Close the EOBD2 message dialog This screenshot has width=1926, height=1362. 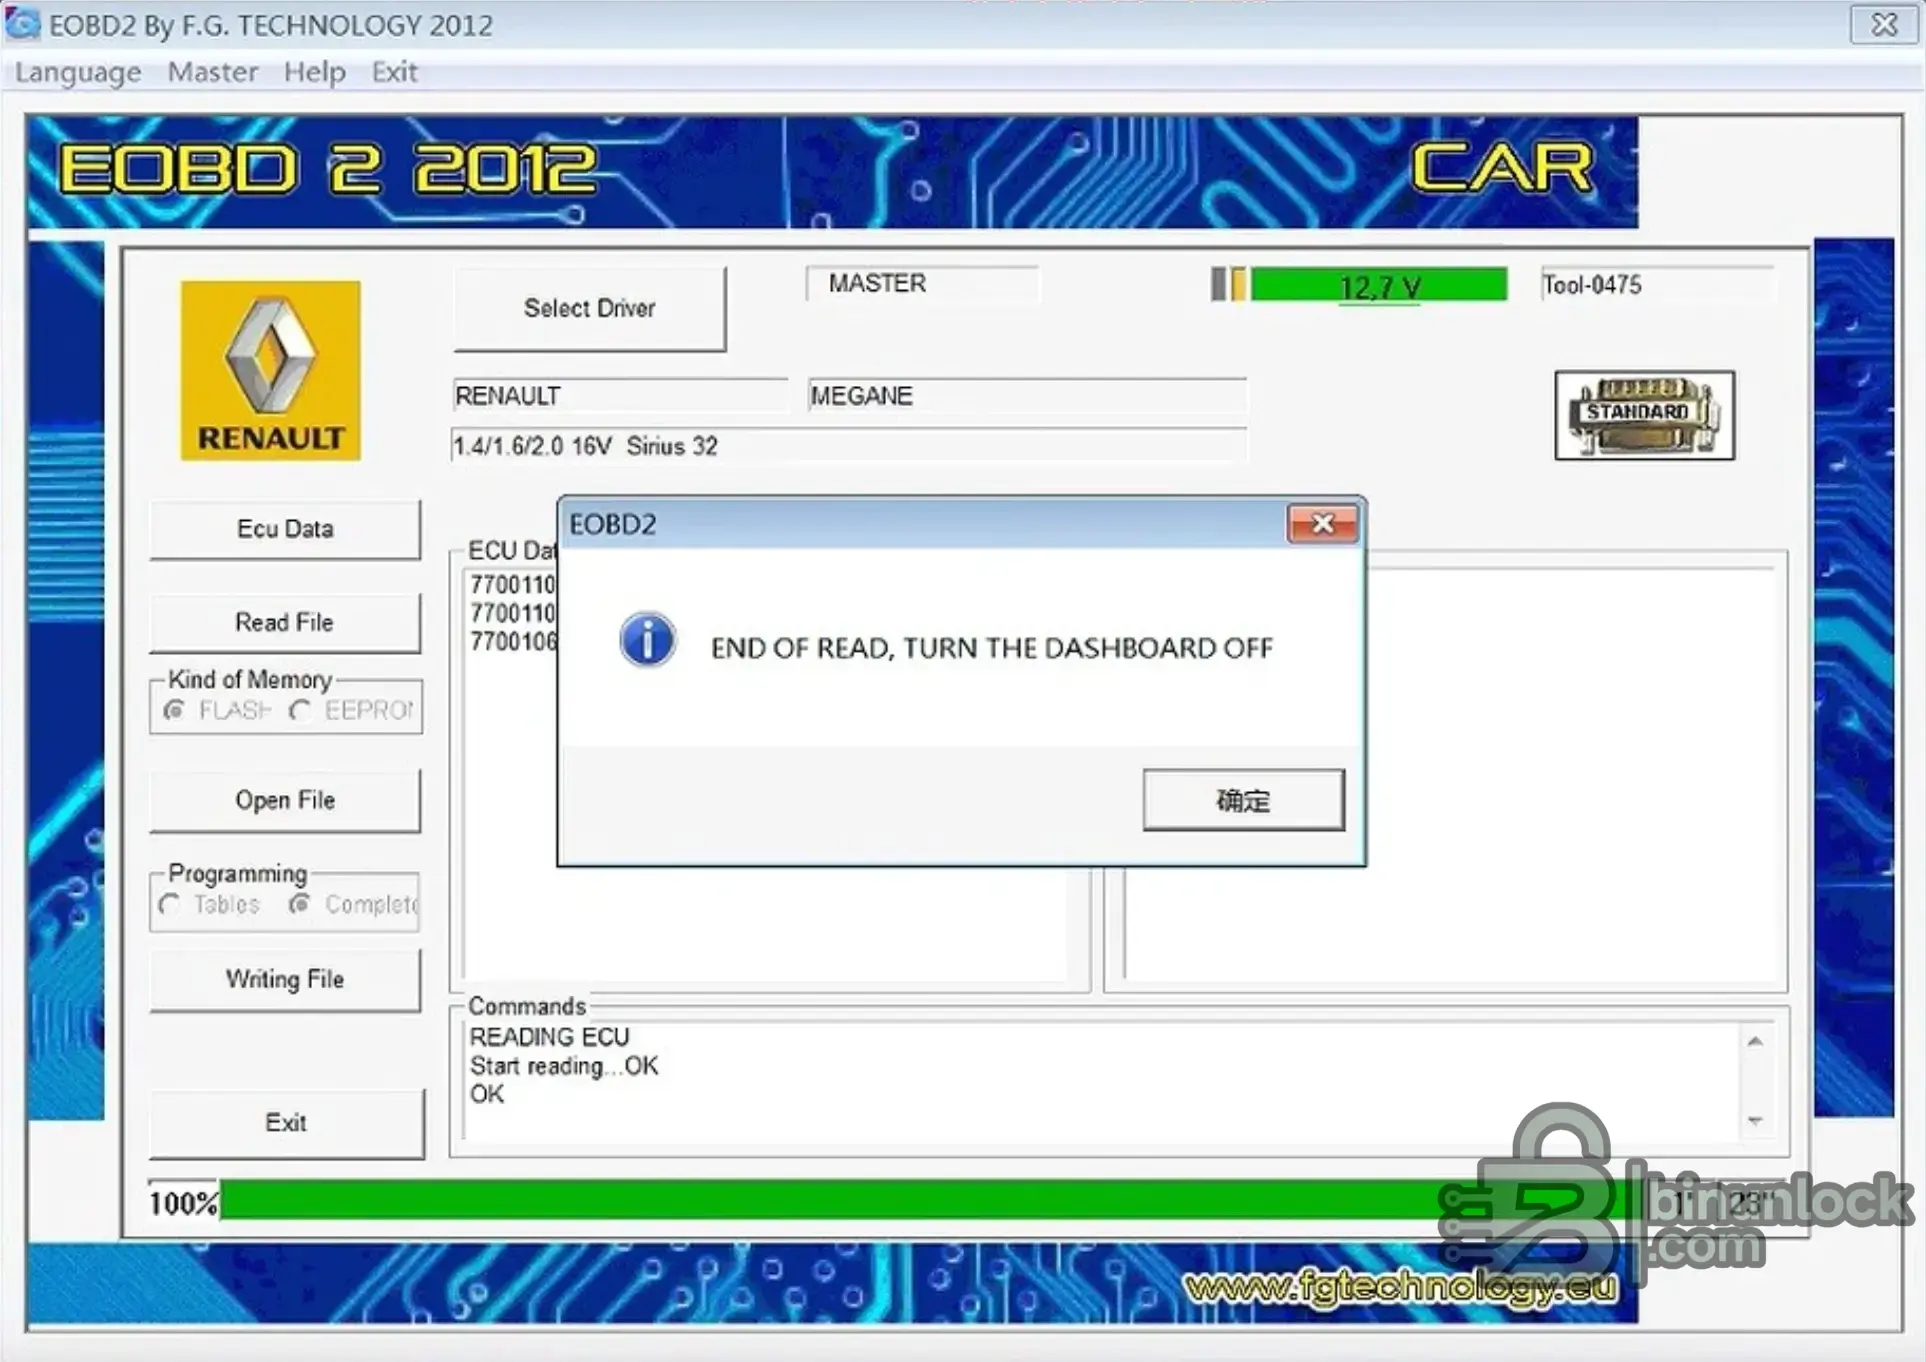coord(1322,524)
